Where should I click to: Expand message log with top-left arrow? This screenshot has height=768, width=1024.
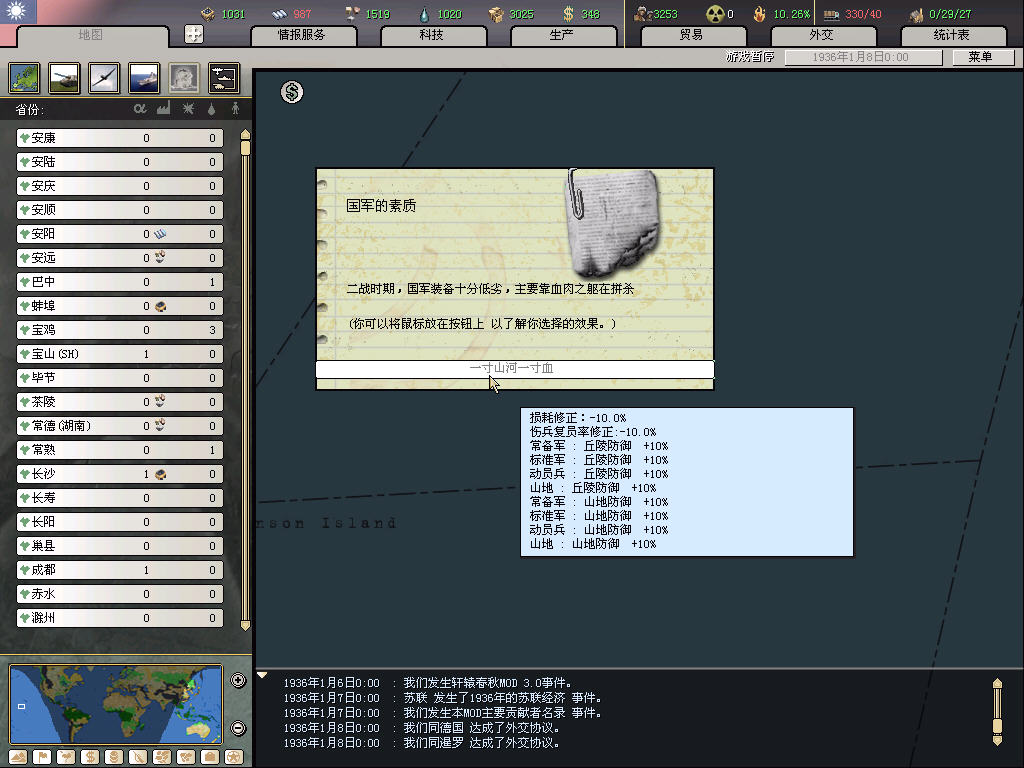[x=263, y=675]
